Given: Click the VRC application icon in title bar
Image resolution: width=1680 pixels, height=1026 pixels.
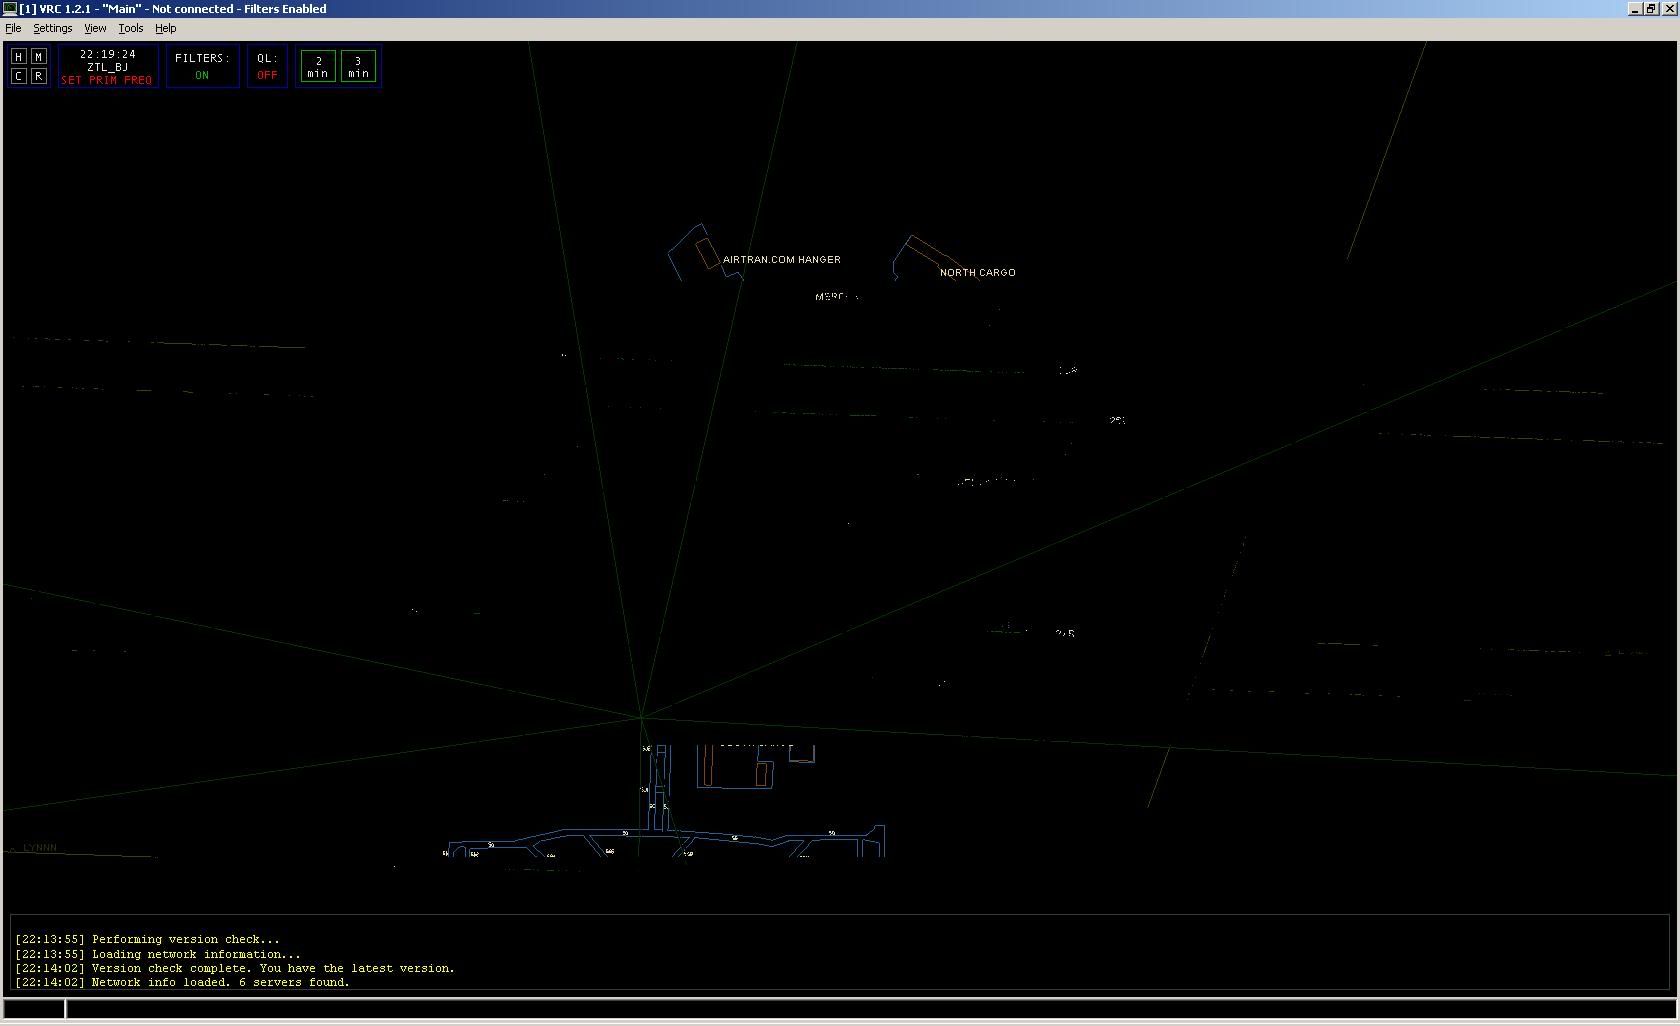Looking at the screenshot, I should pyautogui.click(x=9, y=8).
